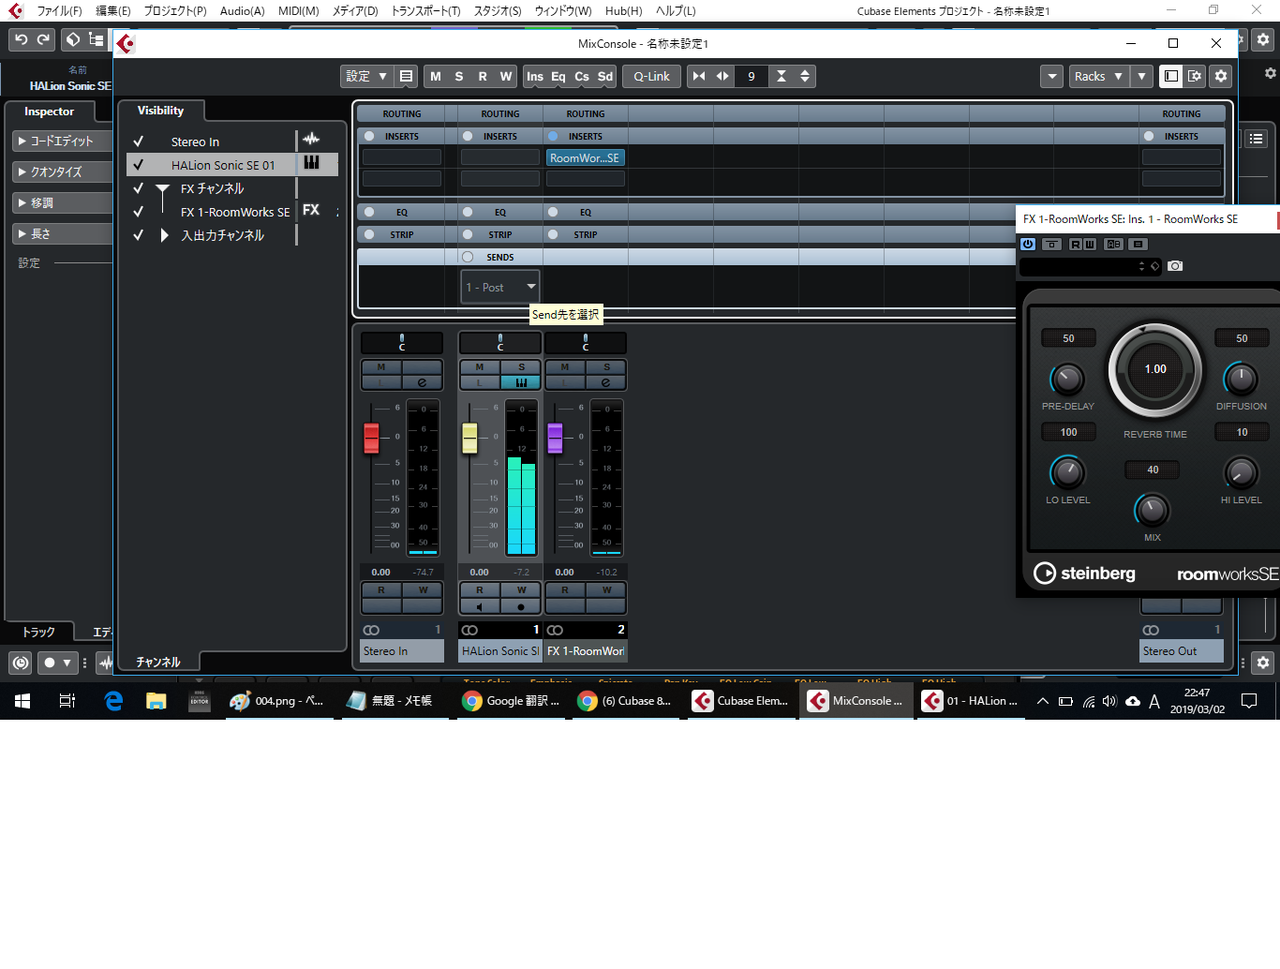Toggle visibility of Stereo In channel
Image resolution: width=1280 pixels, height=969 pixels.
(x=138, y=142)
